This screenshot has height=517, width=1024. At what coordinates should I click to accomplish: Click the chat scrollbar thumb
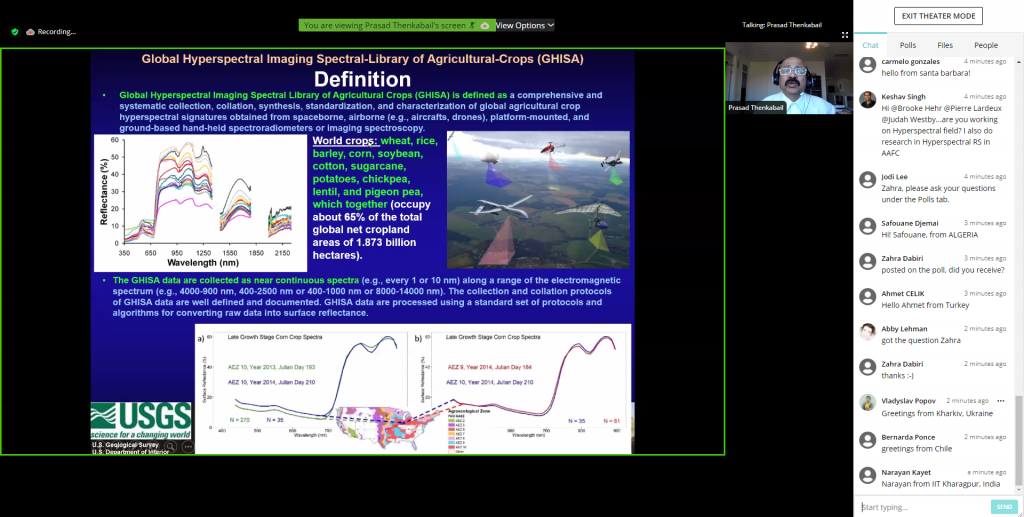[x=1018, y=440]
